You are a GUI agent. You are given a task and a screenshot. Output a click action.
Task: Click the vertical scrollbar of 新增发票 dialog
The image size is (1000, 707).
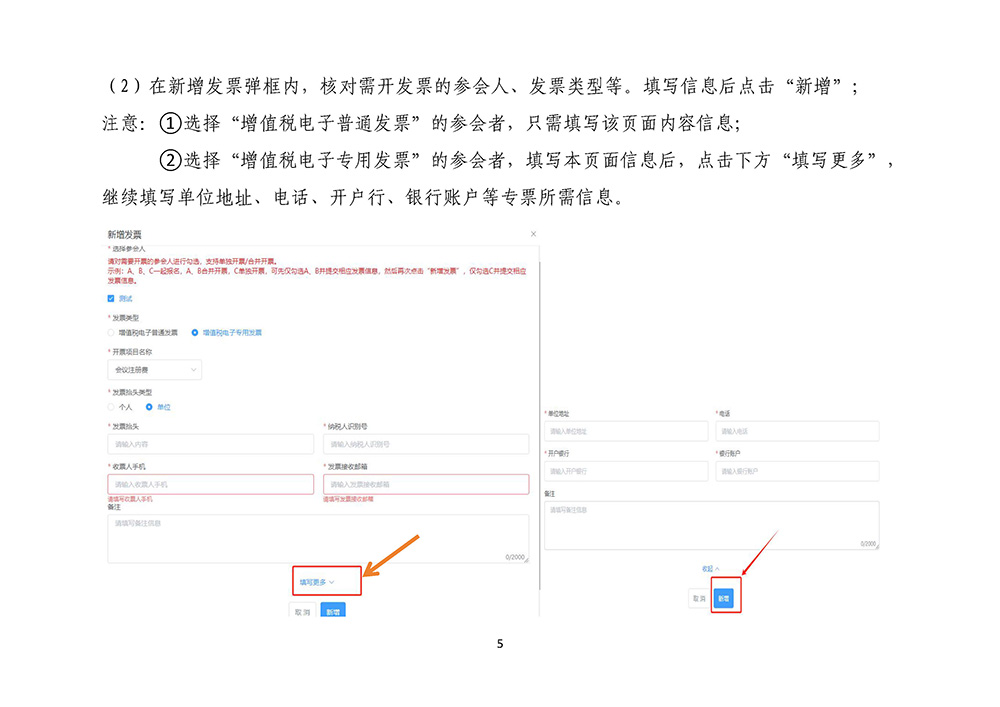point(540,425)
